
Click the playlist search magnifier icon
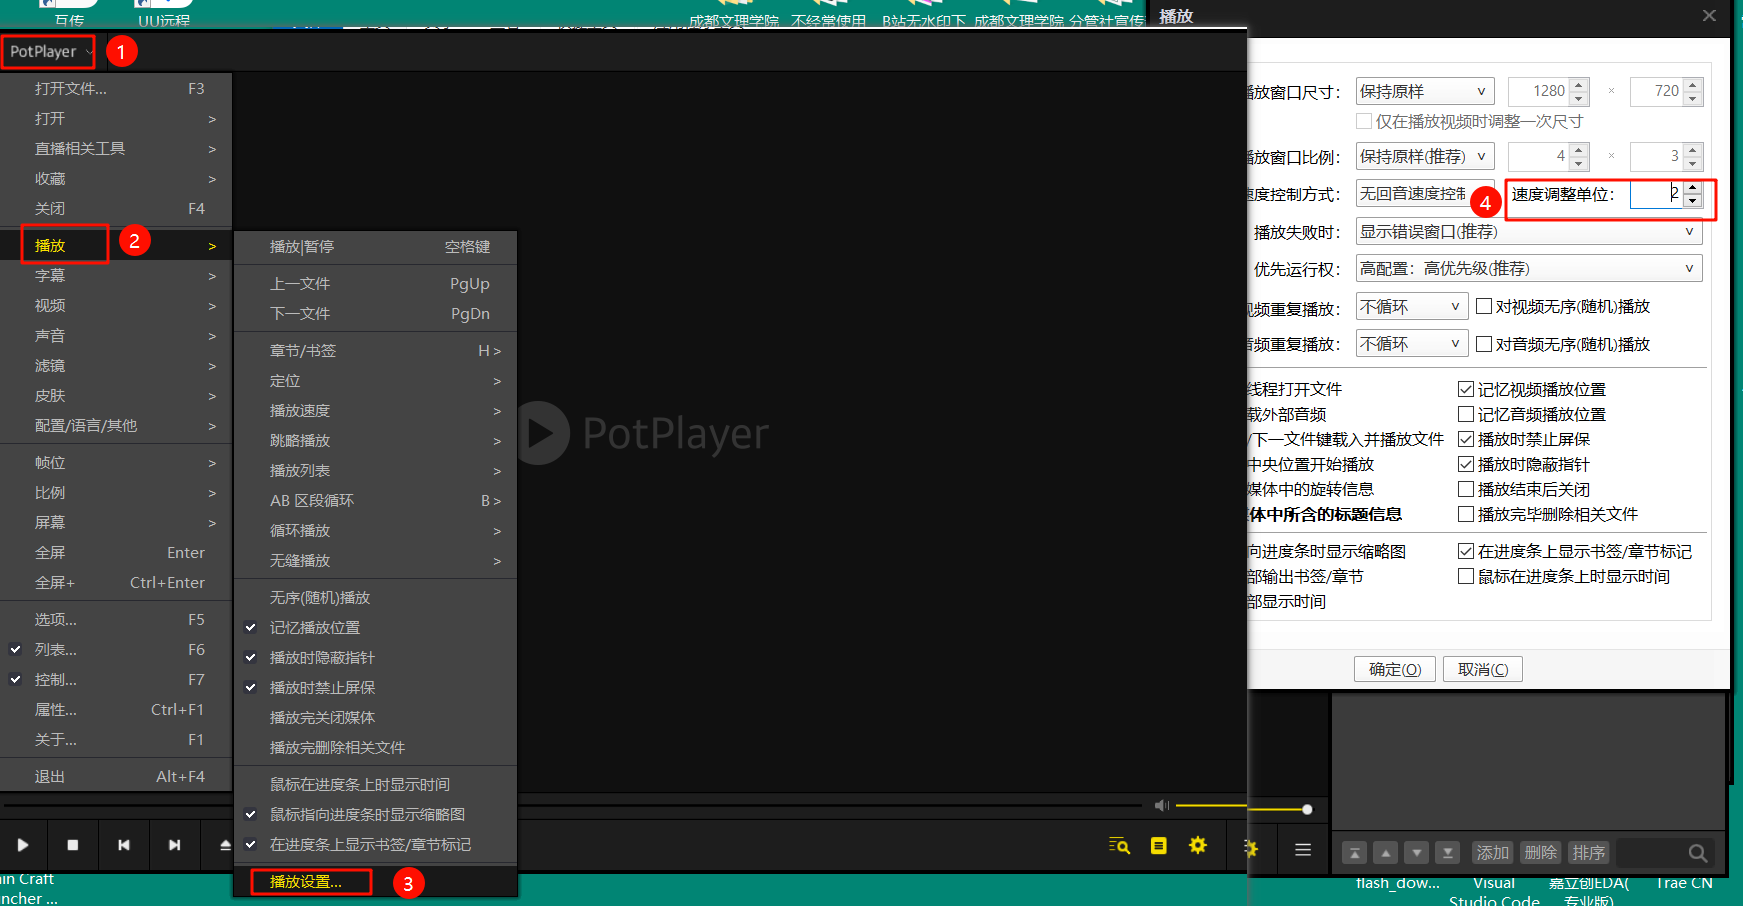(x=1698, y=853)
